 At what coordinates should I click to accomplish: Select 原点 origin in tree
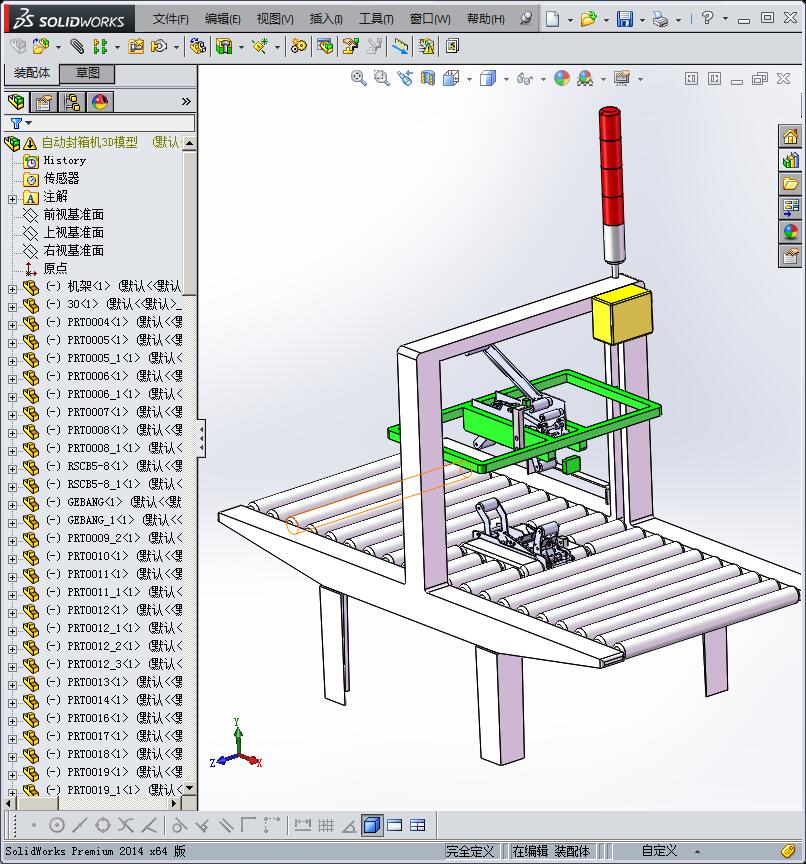[x=55, y=268]
